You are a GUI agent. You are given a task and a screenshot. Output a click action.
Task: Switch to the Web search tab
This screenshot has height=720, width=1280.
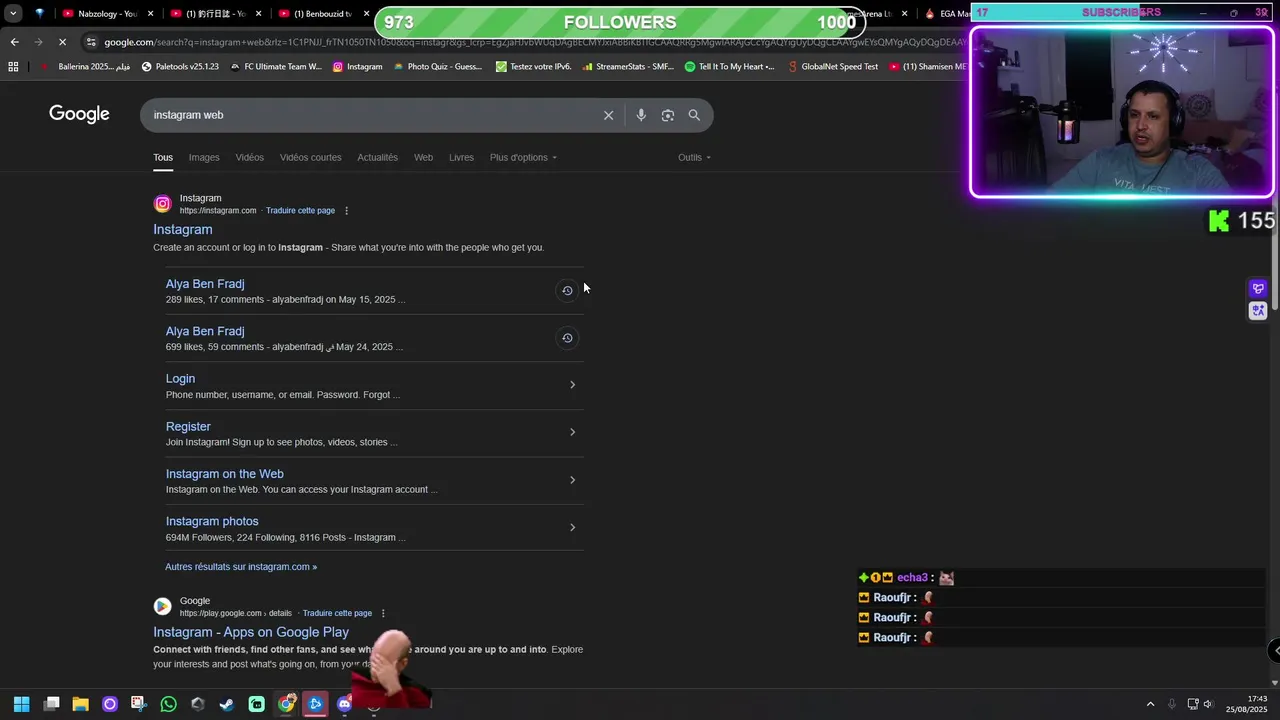[424, 157]
